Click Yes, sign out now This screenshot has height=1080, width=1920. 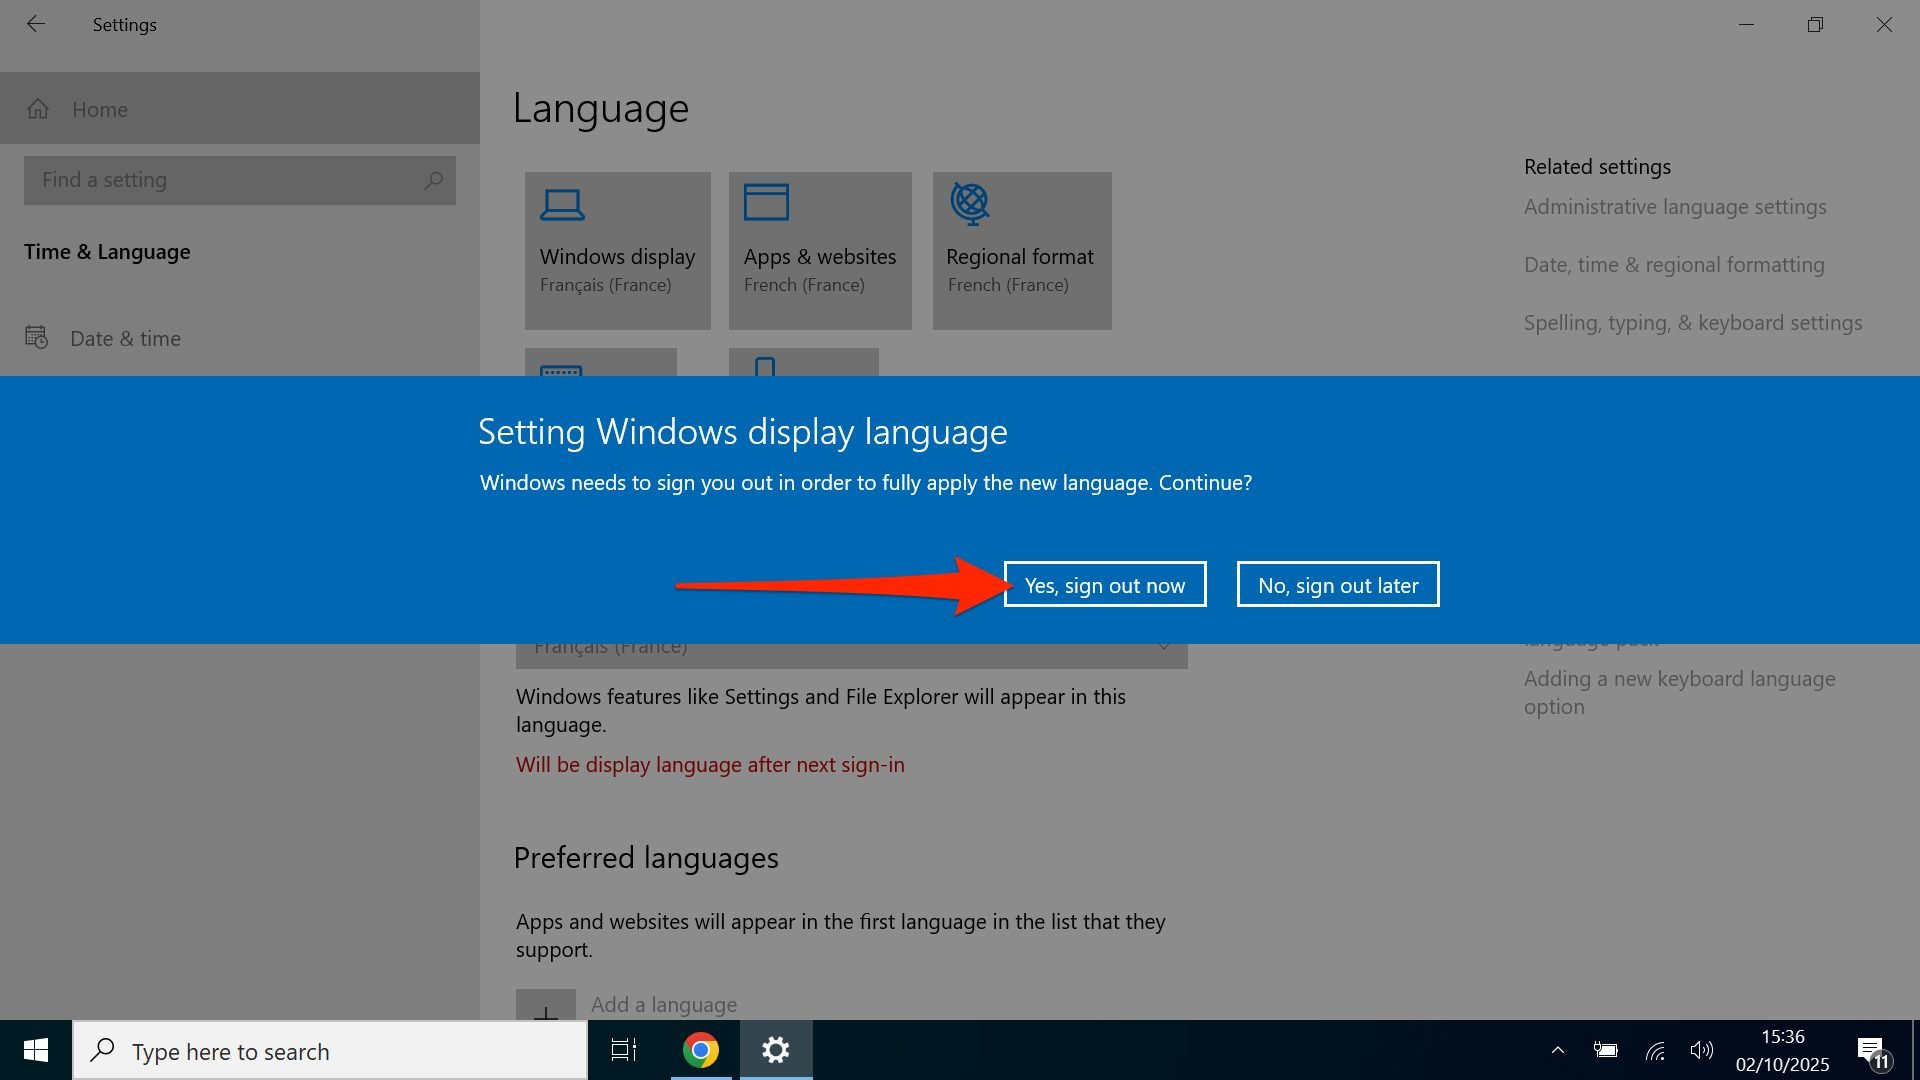click(1104, 585)
